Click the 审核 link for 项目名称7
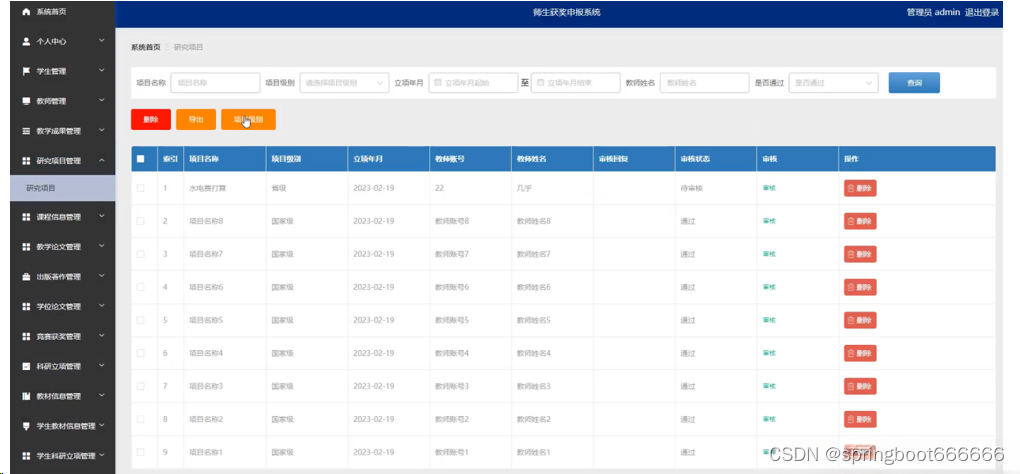This screenshot has width=1020, height=474. (769, 254)
